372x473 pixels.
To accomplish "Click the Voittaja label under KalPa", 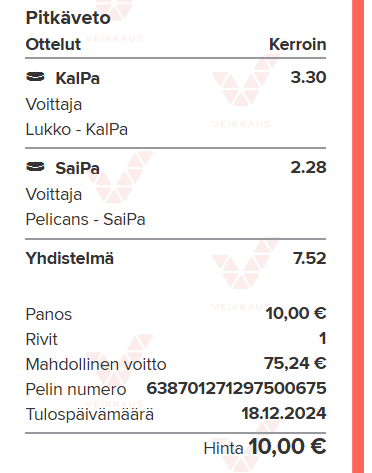I will click(54, 105).
